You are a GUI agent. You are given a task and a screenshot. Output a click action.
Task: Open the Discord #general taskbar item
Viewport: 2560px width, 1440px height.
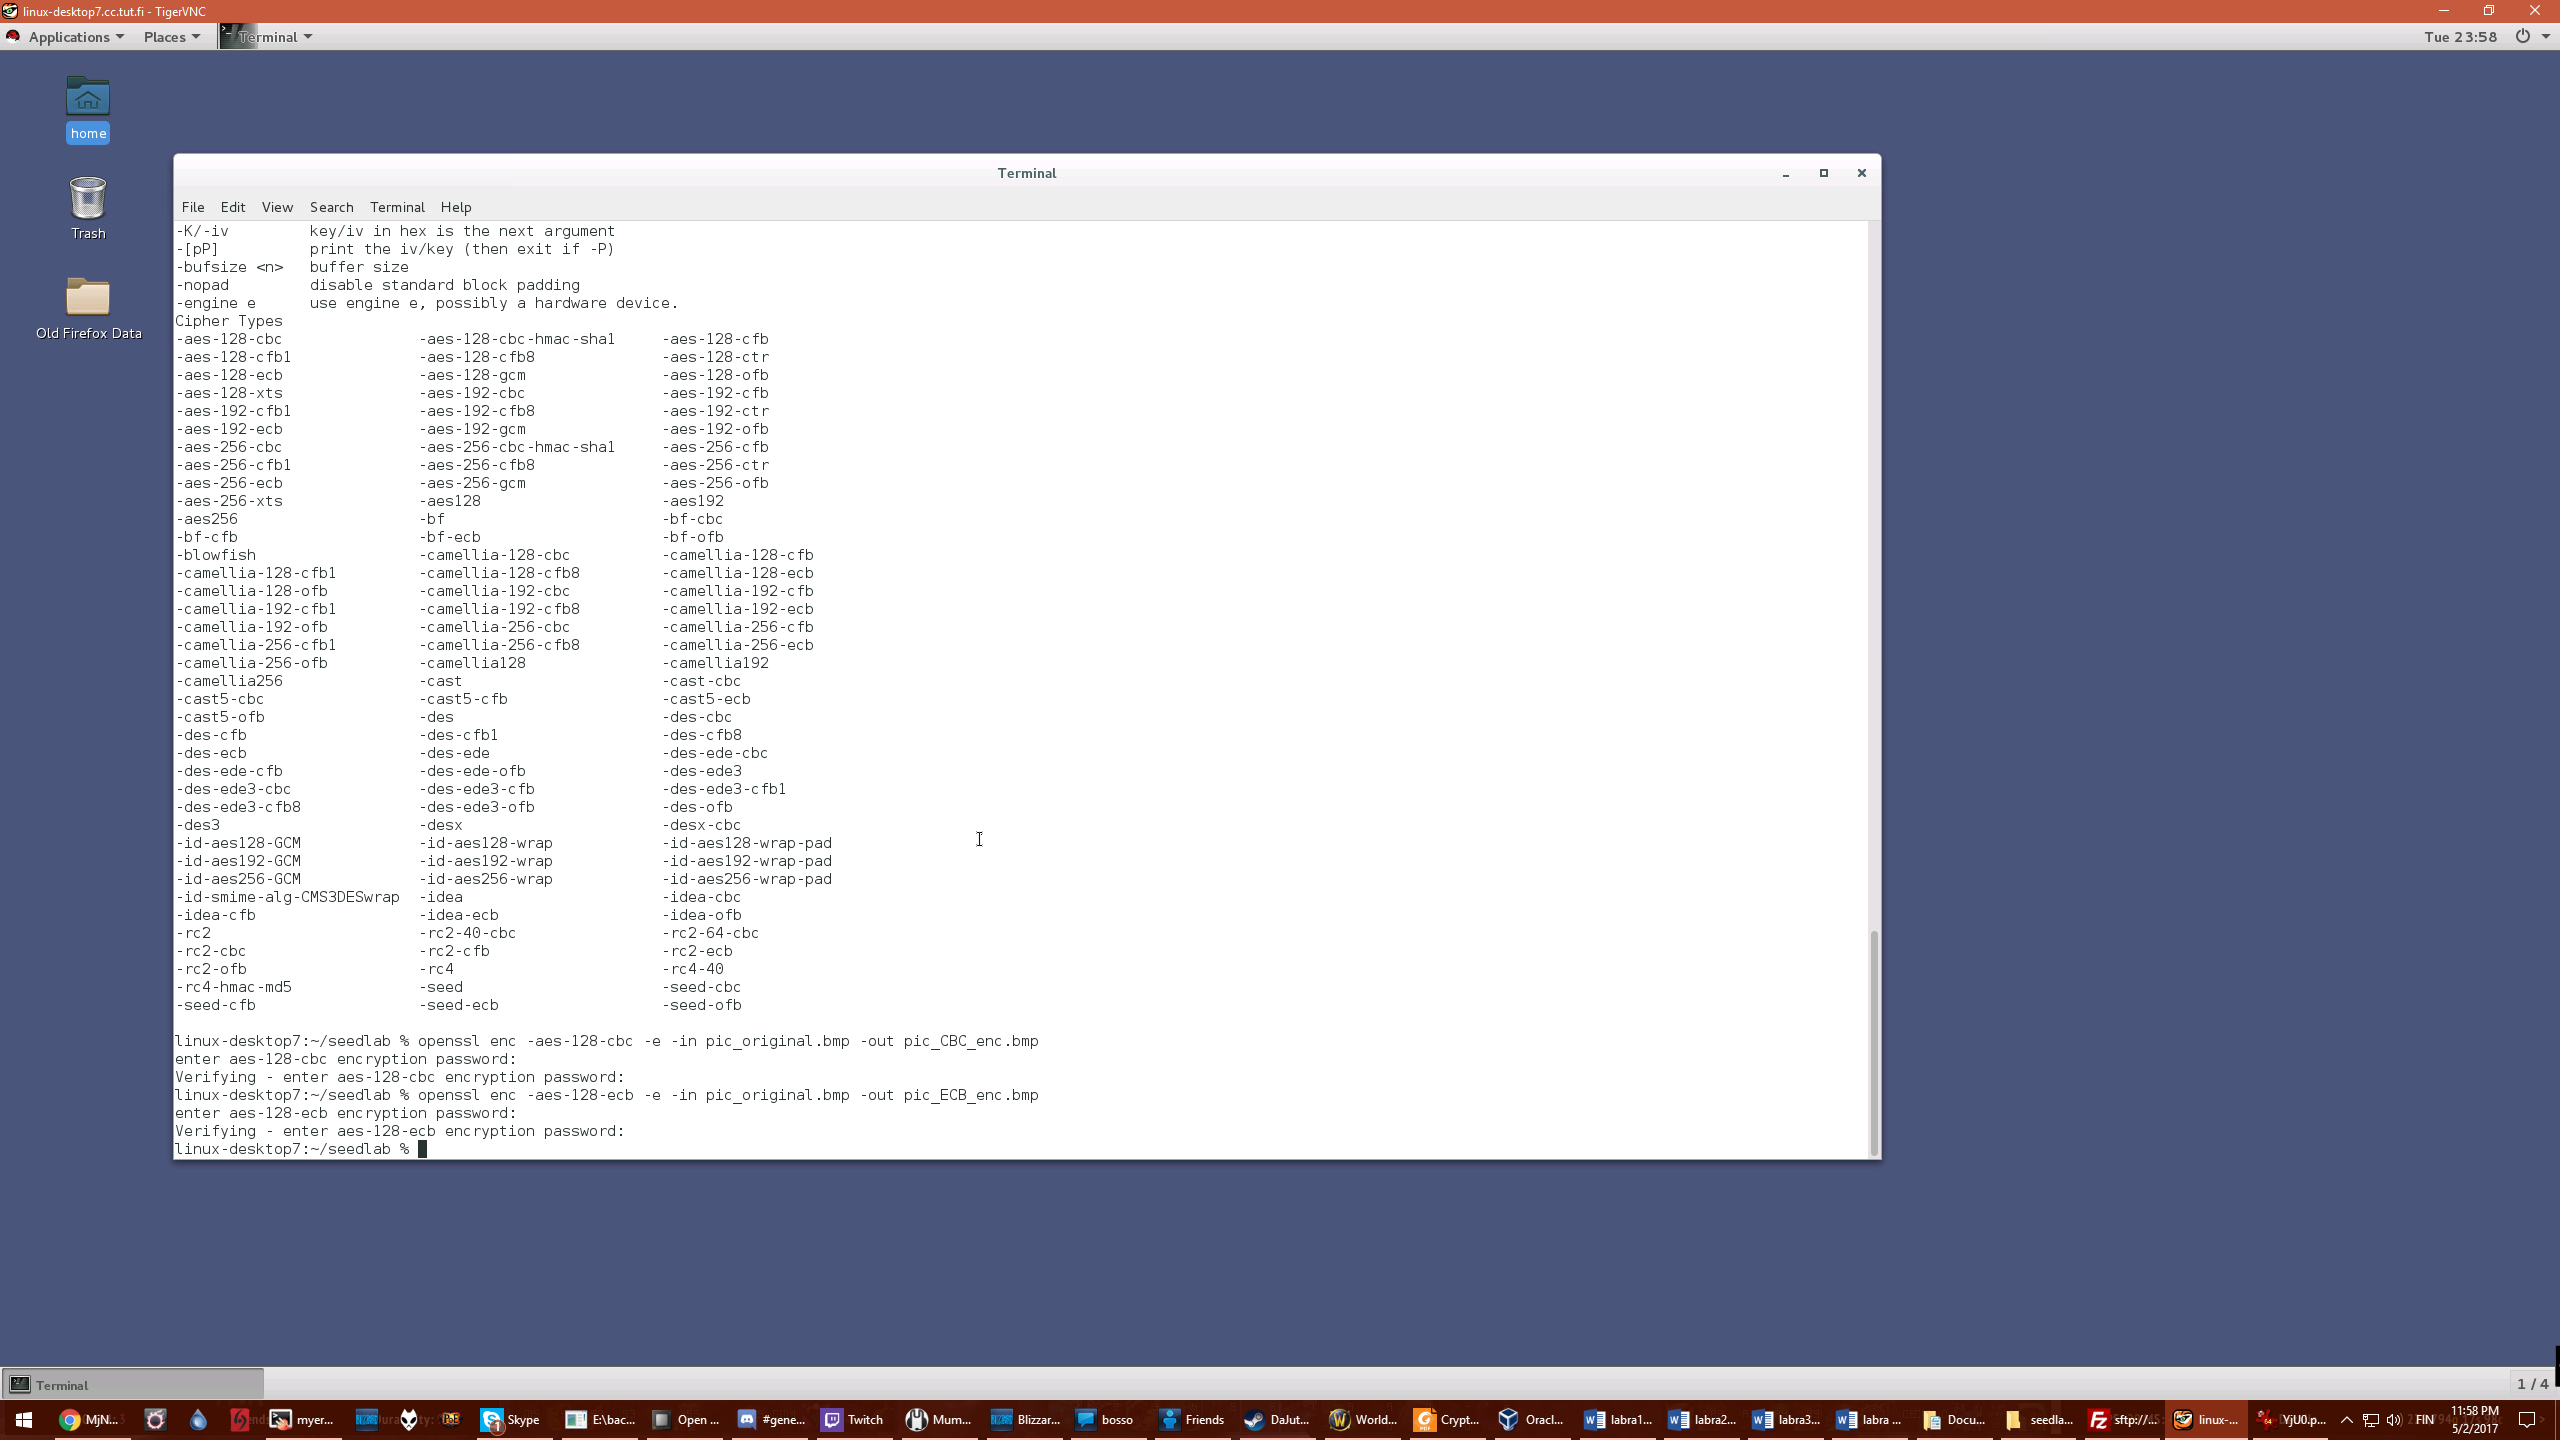tap(770, 1419)
